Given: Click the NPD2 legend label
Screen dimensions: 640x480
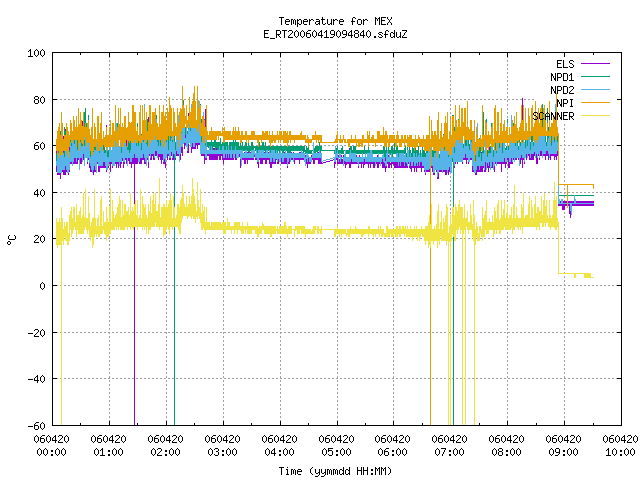Looking at the screenshot, I should tap(562, 90).
